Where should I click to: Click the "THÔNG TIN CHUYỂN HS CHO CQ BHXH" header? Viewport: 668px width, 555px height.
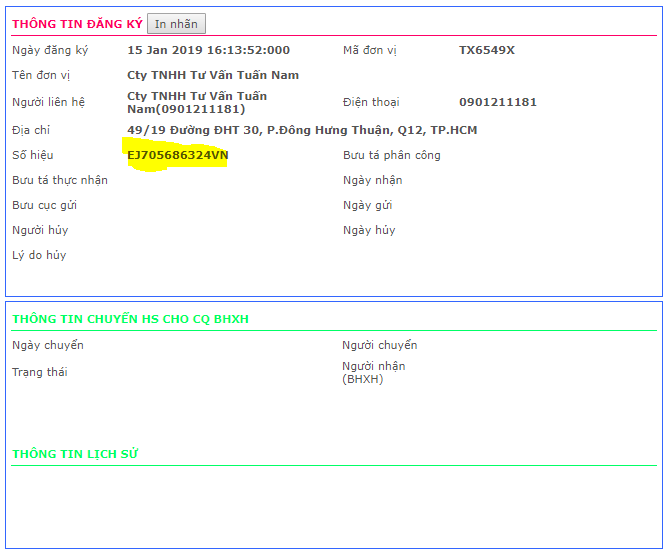pyautogui.click(x=130, y=319)
